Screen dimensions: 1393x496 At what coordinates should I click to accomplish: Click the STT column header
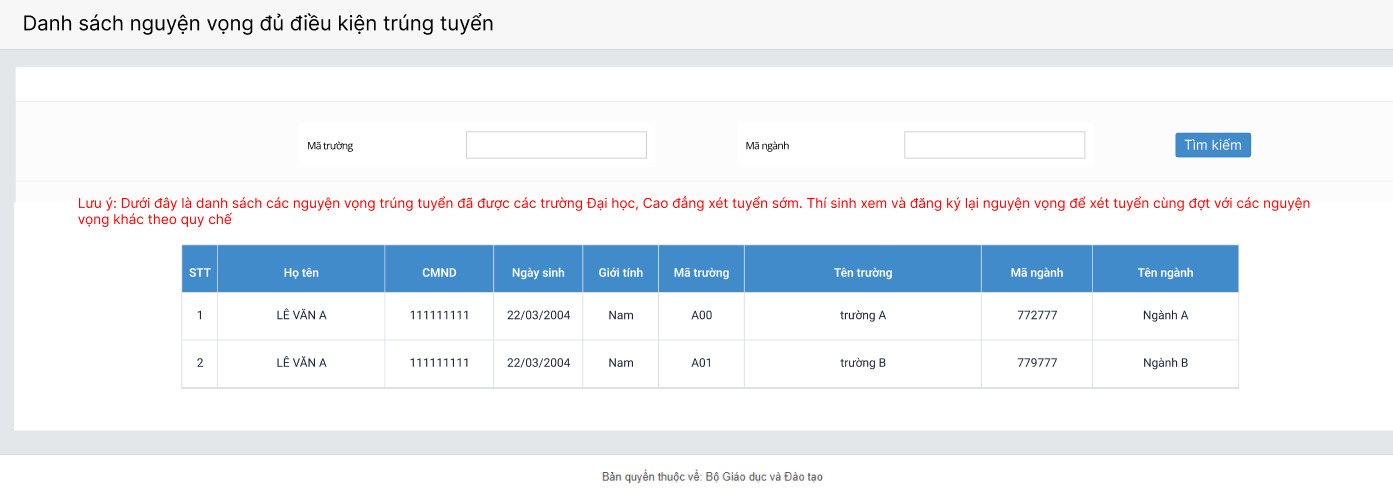(x=199, y=273)
